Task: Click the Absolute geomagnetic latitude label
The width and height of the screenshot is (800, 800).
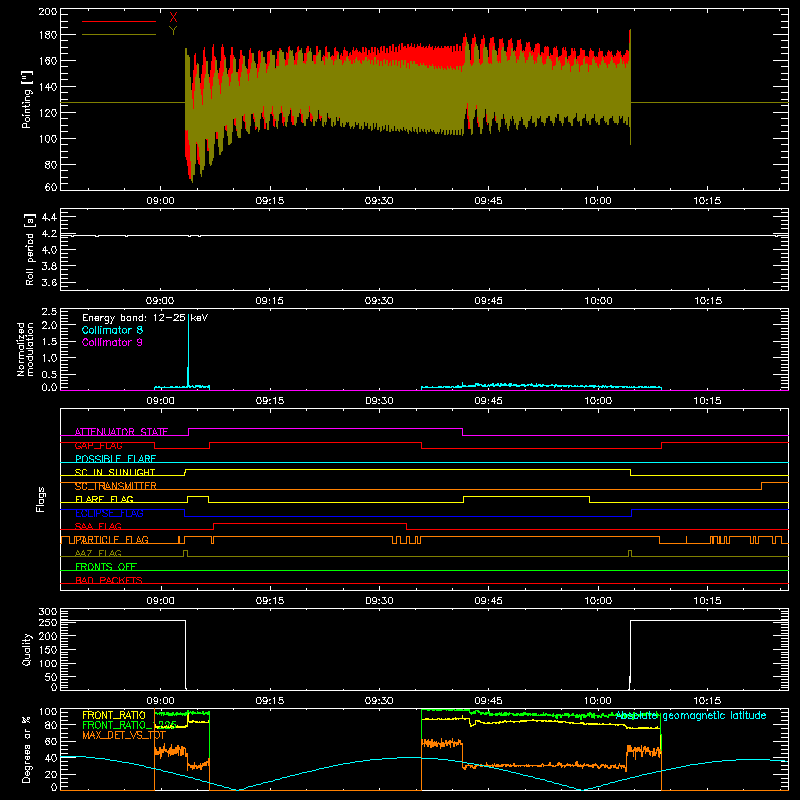Action: (691, 715)
